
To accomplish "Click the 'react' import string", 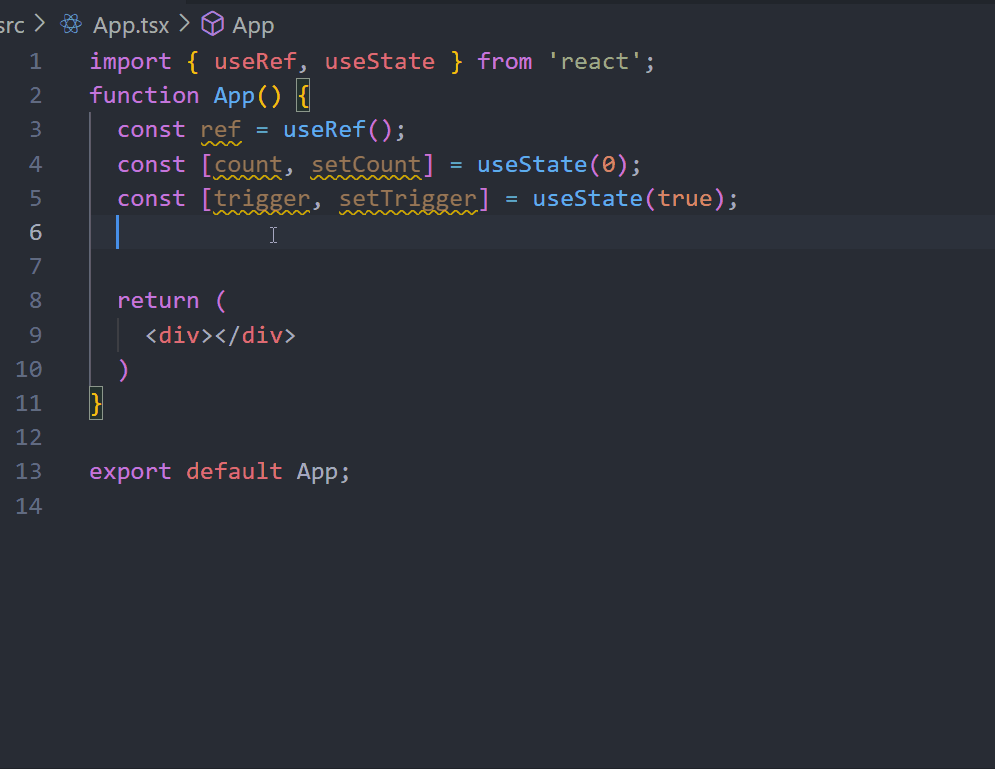I will [x=596, y=61].
